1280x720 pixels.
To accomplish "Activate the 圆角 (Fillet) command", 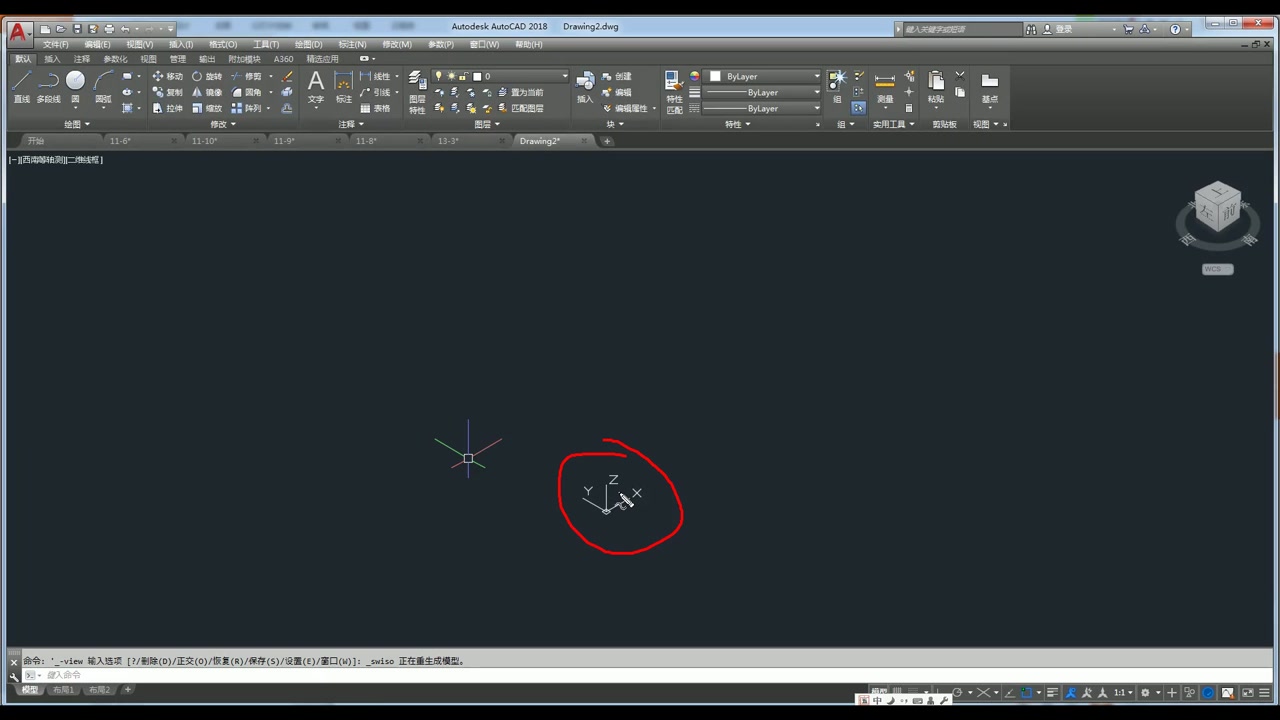I will click(x=246, y=92).
